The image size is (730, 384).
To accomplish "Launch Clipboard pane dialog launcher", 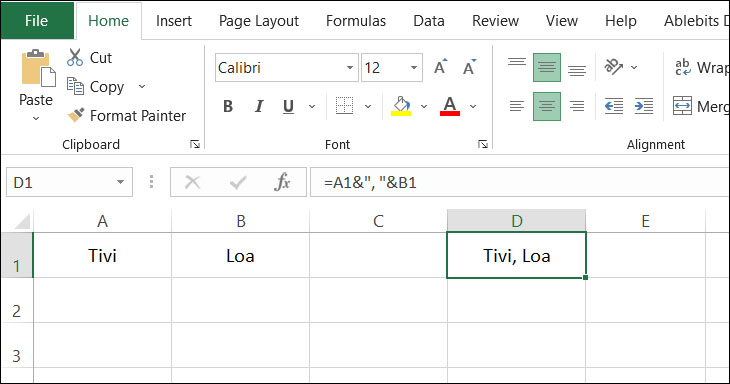I will pos(195,144).
